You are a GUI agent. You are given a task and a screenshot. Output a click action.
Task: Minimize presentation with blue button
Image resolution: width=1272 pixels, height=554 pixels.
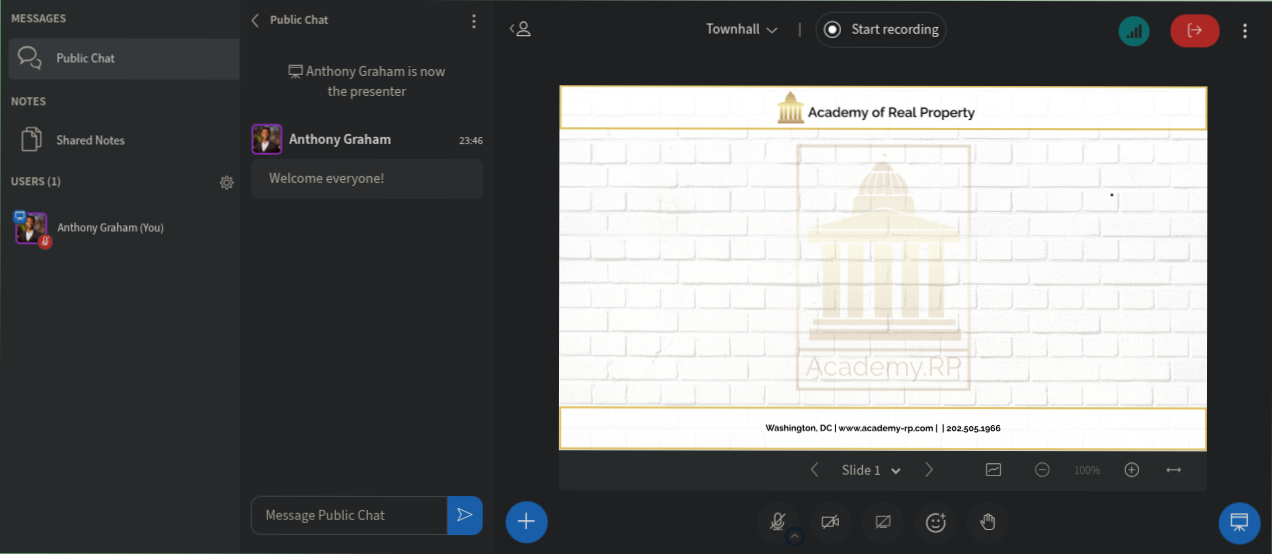click(x=1239, y=521)
